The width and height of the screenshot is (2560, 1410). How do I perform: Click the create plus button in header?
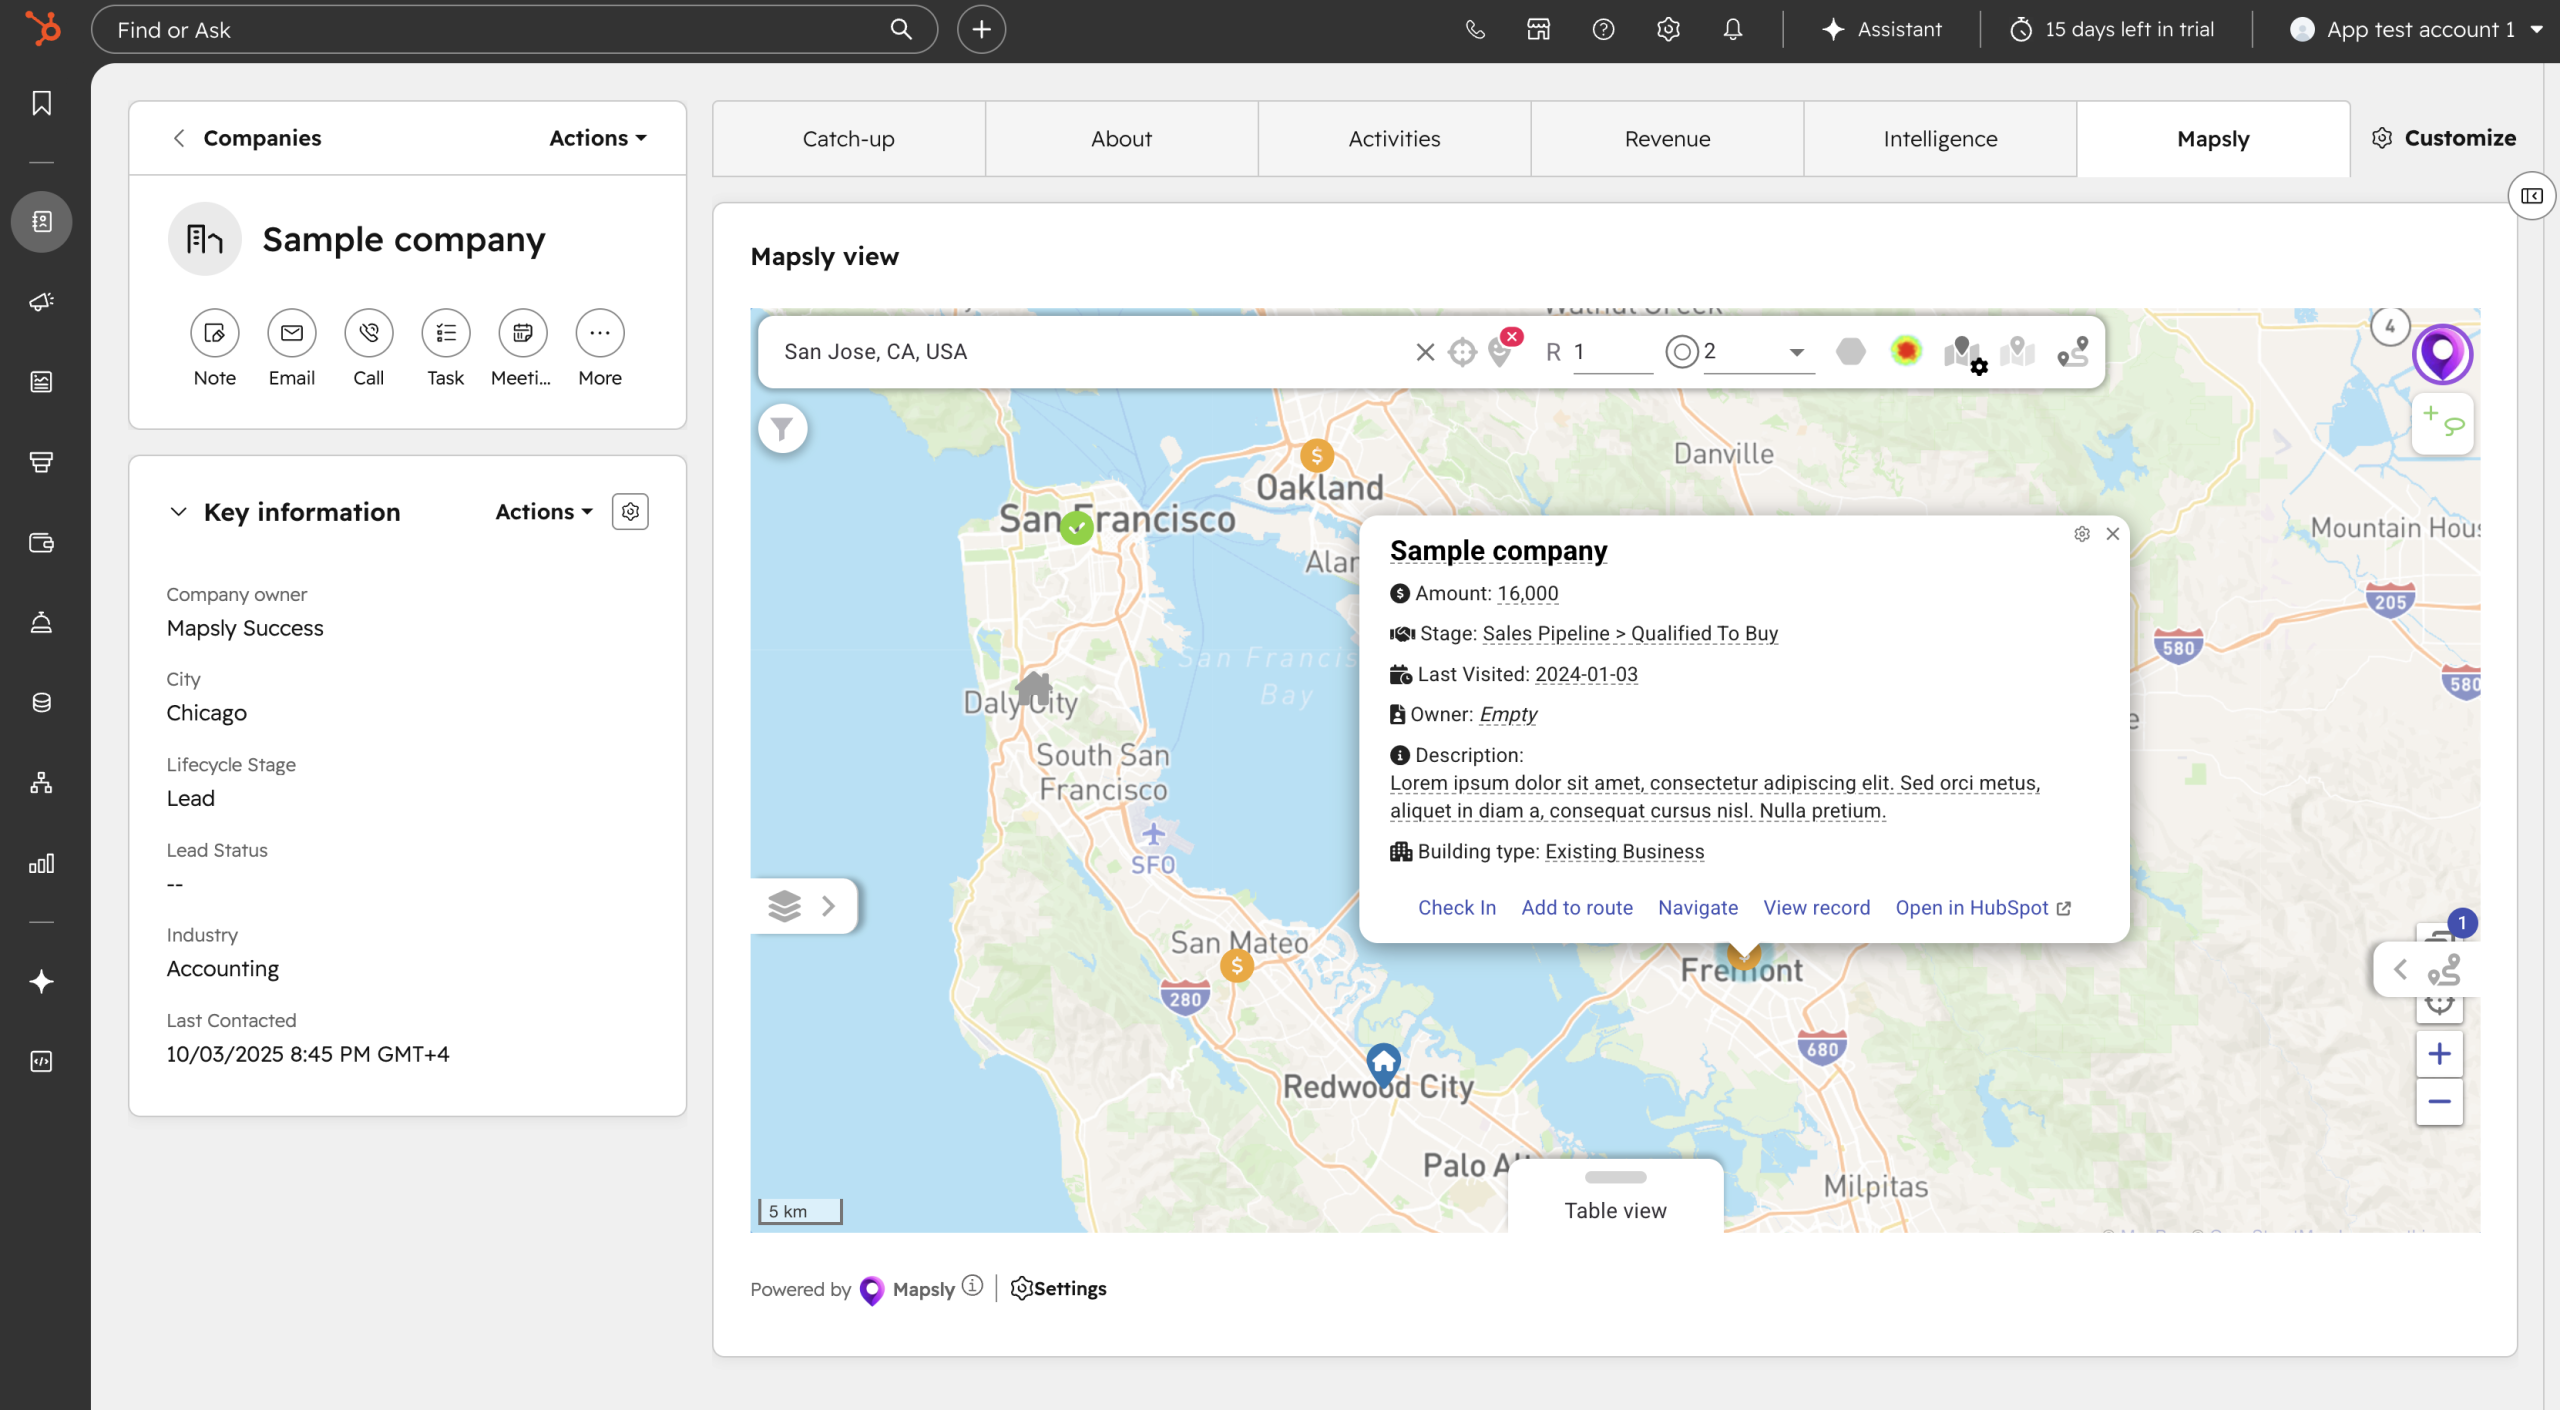981,29
